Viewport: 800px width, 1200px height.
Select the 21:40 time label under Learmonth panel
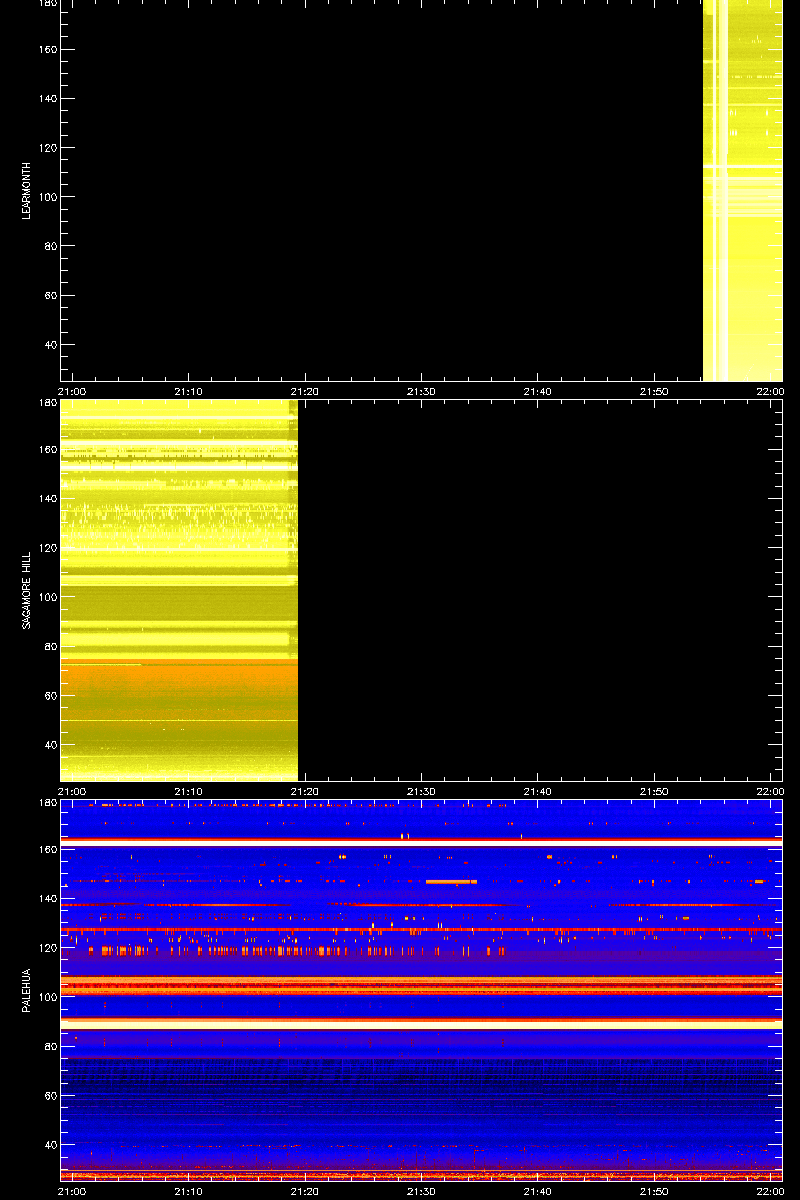[x=538, y=391]
